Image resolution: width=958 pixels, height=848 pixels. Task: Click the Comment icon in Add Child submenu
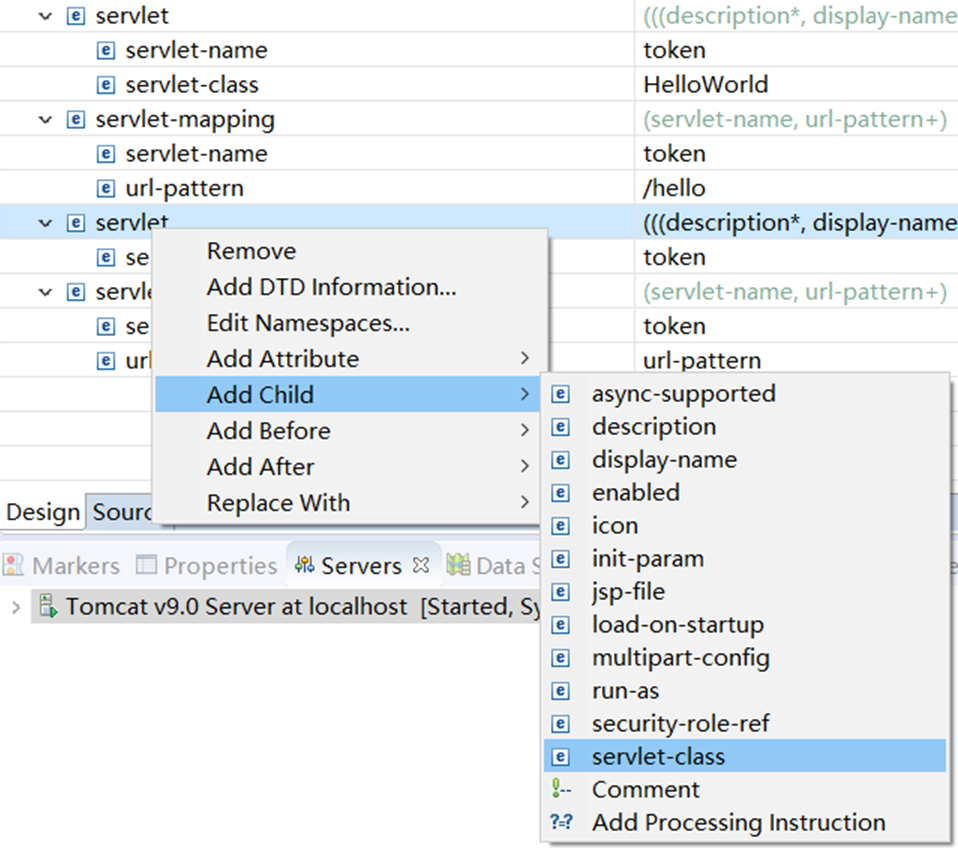pos(560,789)
